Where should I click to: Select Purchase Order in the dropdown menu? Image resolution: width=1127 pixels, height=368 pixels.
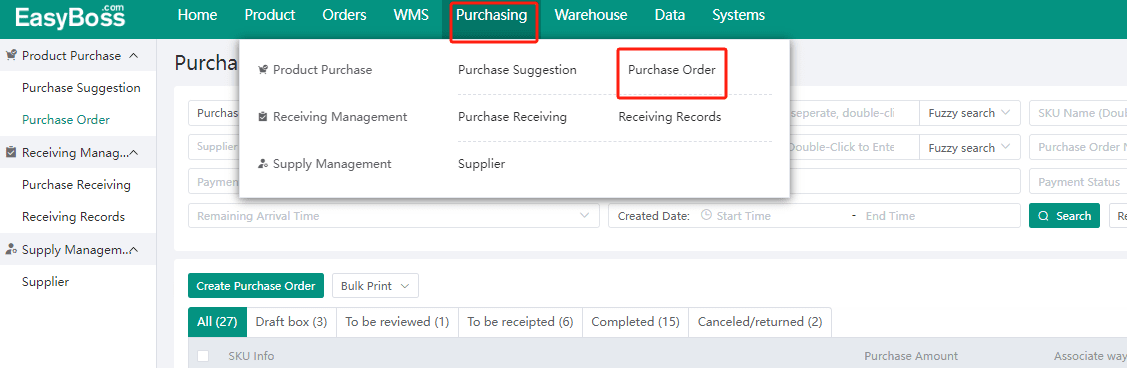pos(672,70)
